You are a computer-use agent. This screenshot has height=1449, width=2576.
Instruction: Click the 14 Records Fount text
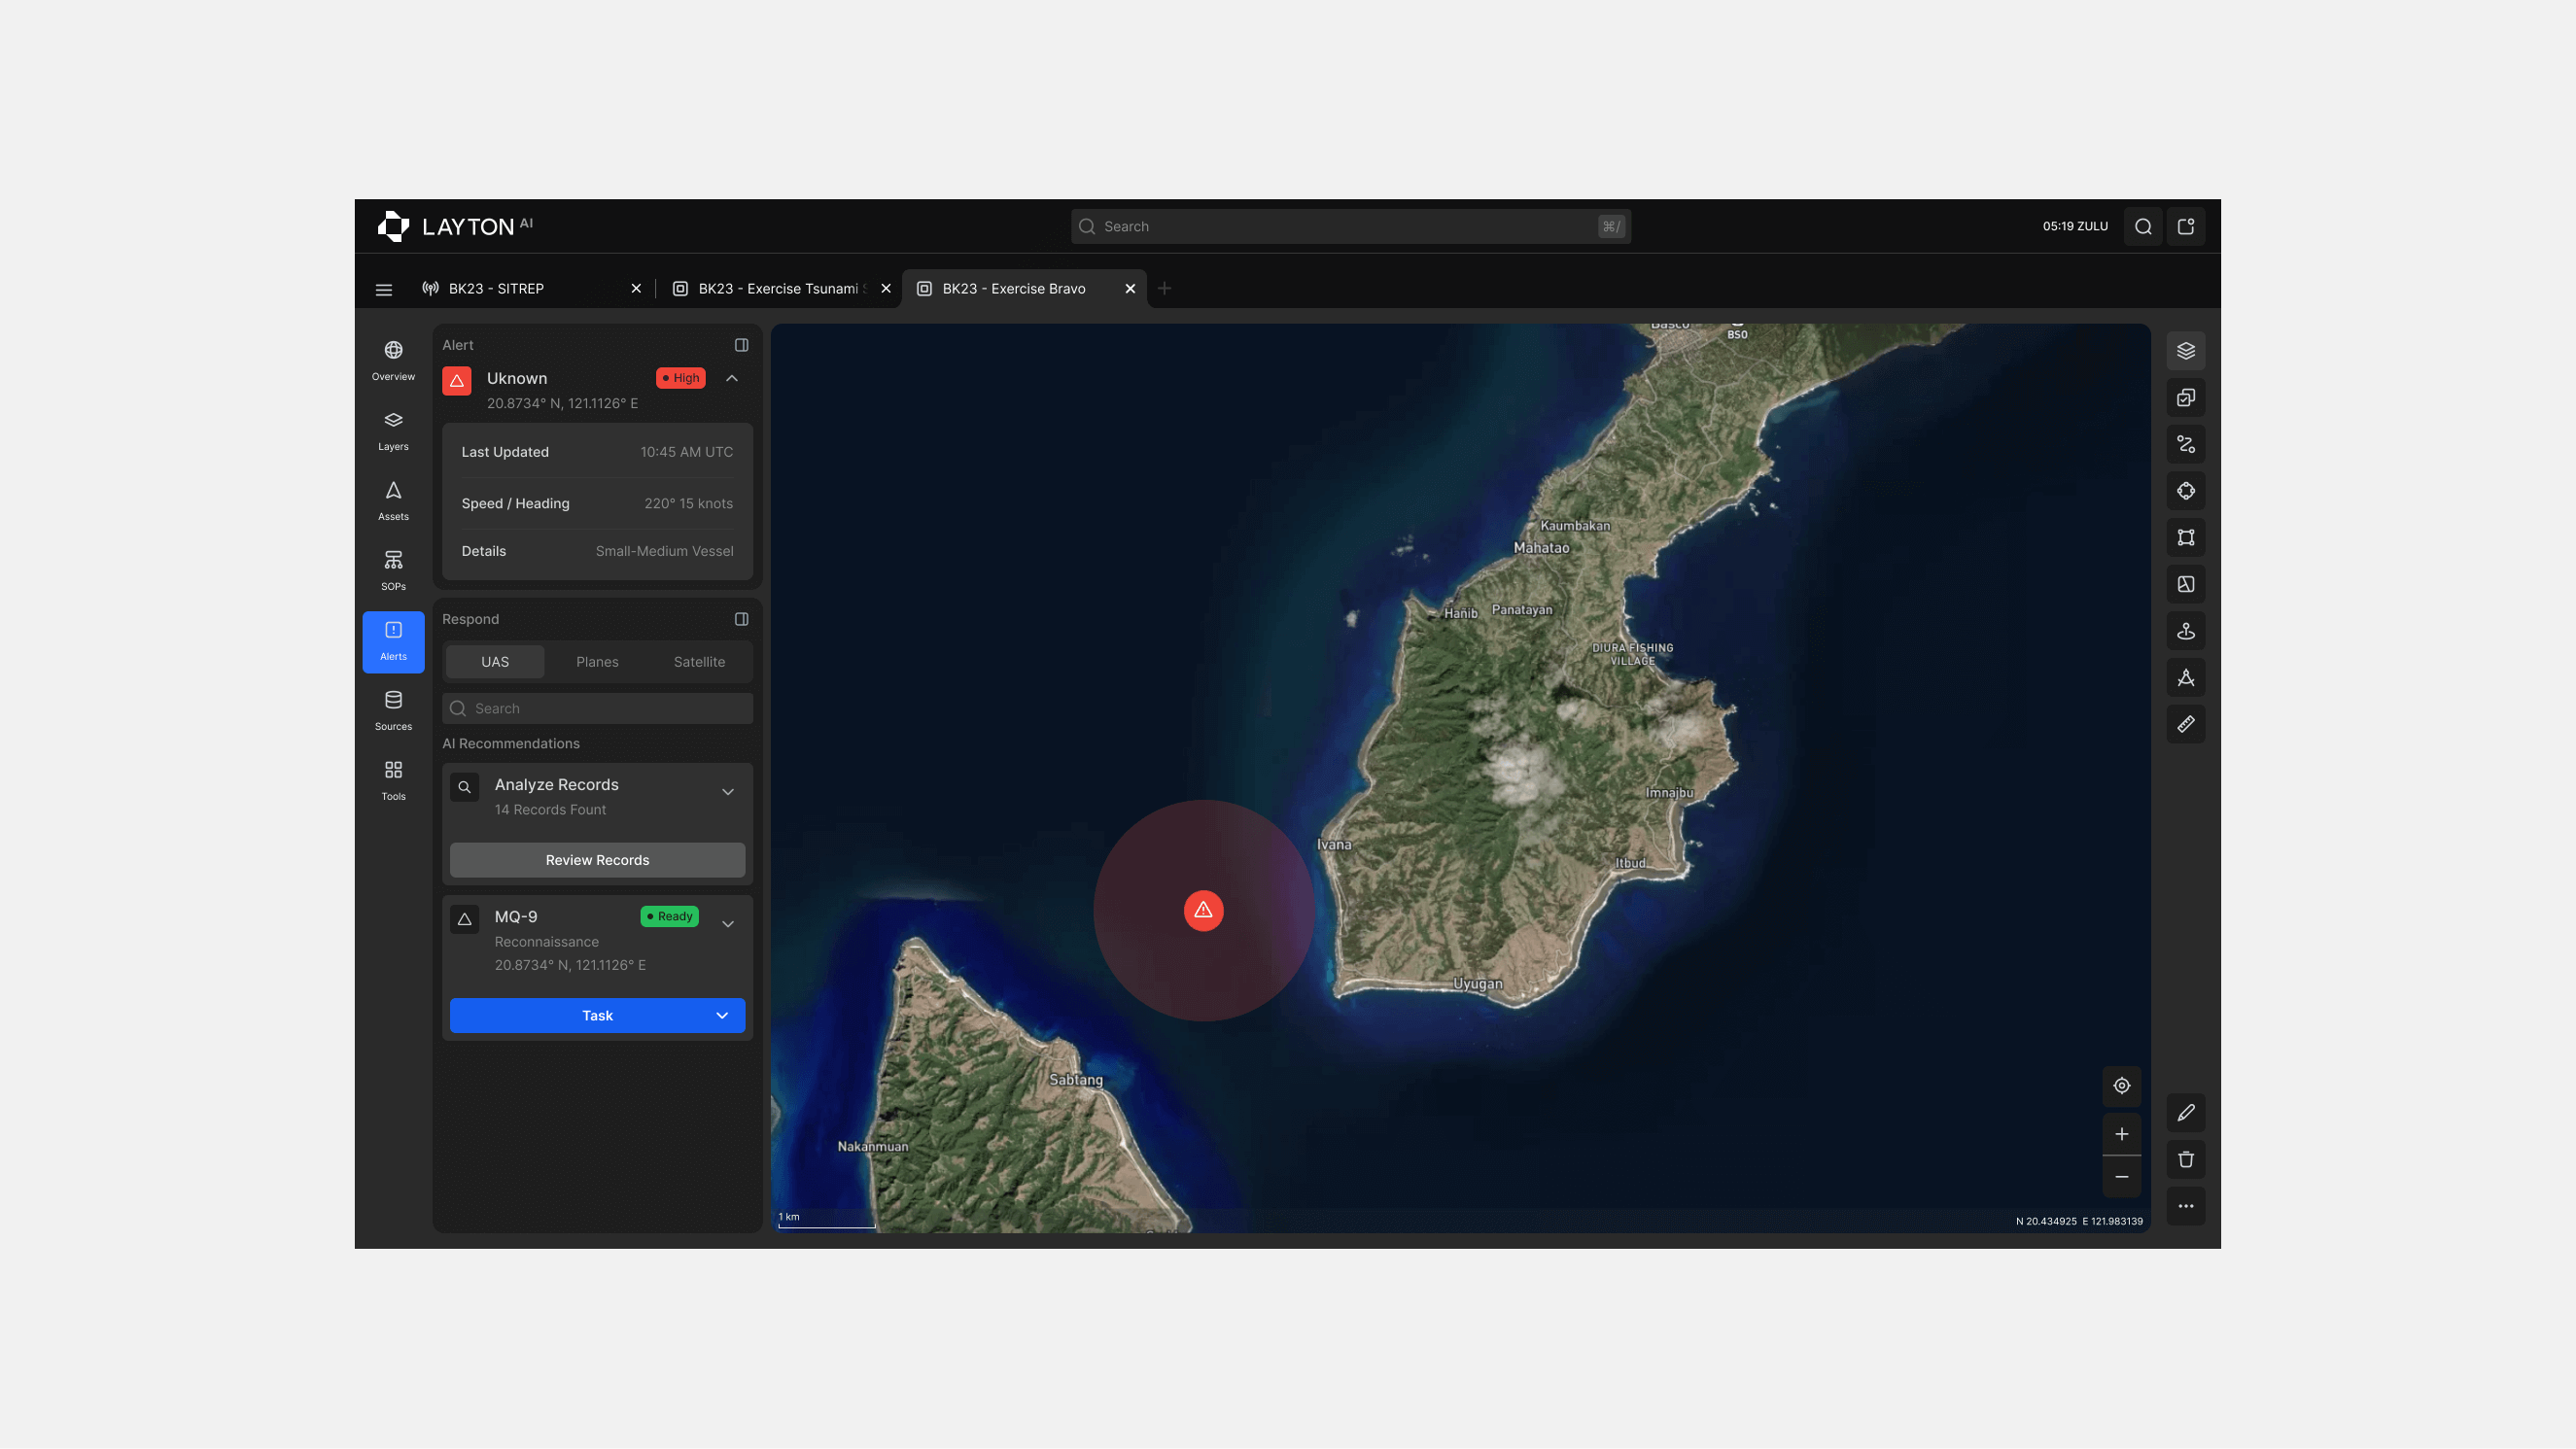(x=550, y=810)
